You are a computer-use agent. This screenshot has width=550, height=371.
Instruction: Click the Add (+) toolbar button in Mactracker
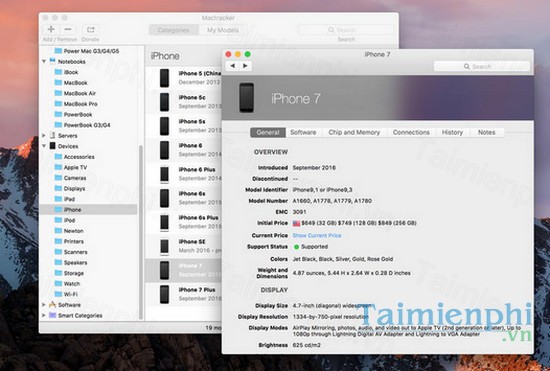click(x=51, y=29)
